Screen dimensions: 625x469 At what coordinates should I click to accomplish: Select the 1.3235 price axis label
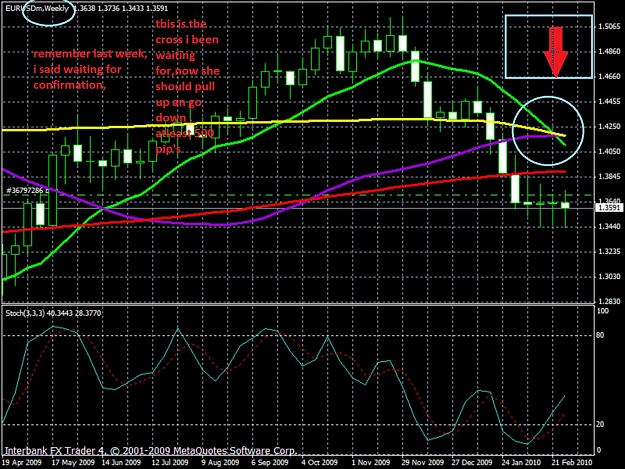(x=609, y=251)
